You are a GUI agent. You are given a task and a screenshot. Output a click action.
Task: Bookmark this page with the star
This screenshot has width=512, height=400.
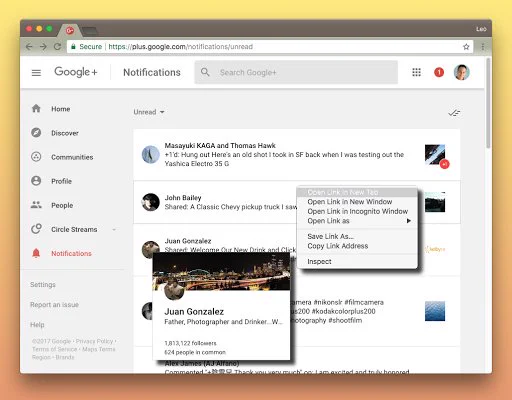[x=466, y=47]
